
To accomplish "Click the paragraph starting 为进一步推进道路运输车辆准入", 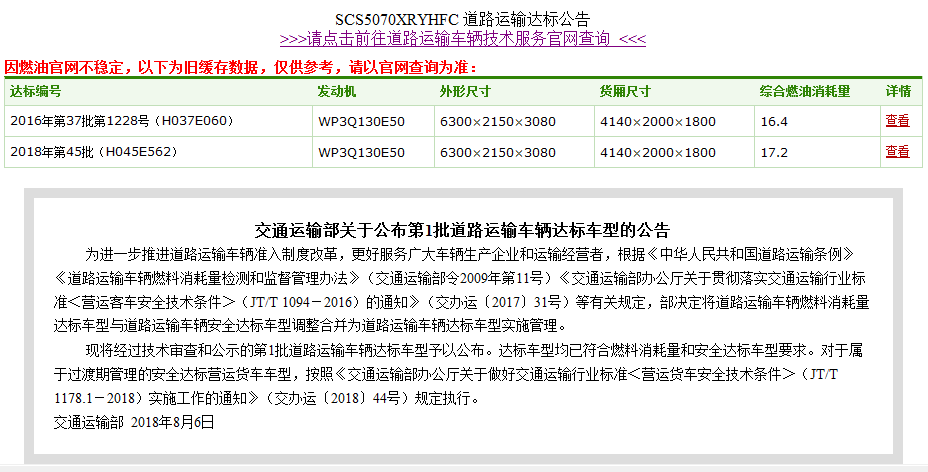I will (x=462, y=290).
